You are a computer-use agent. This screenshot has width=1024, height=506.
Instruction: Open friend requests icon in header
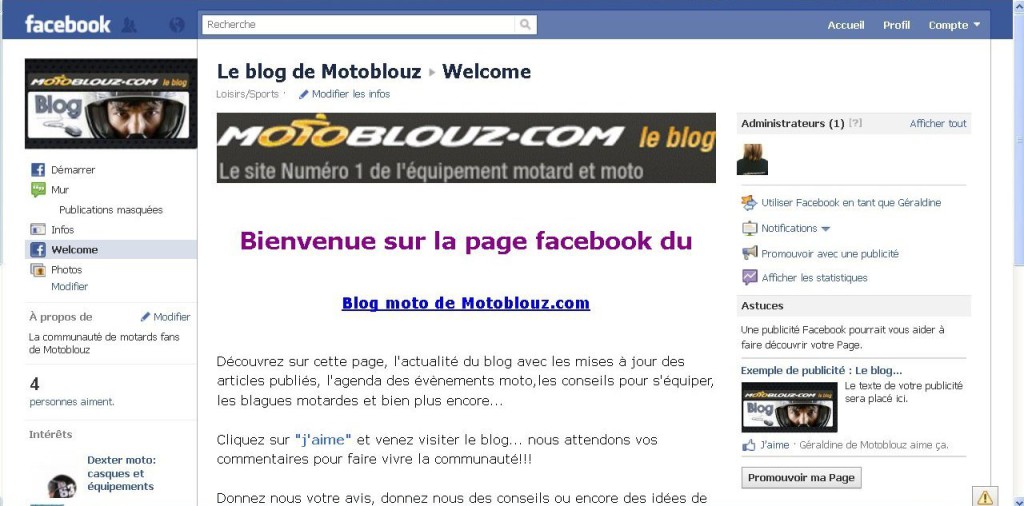(x=129, y=25)
